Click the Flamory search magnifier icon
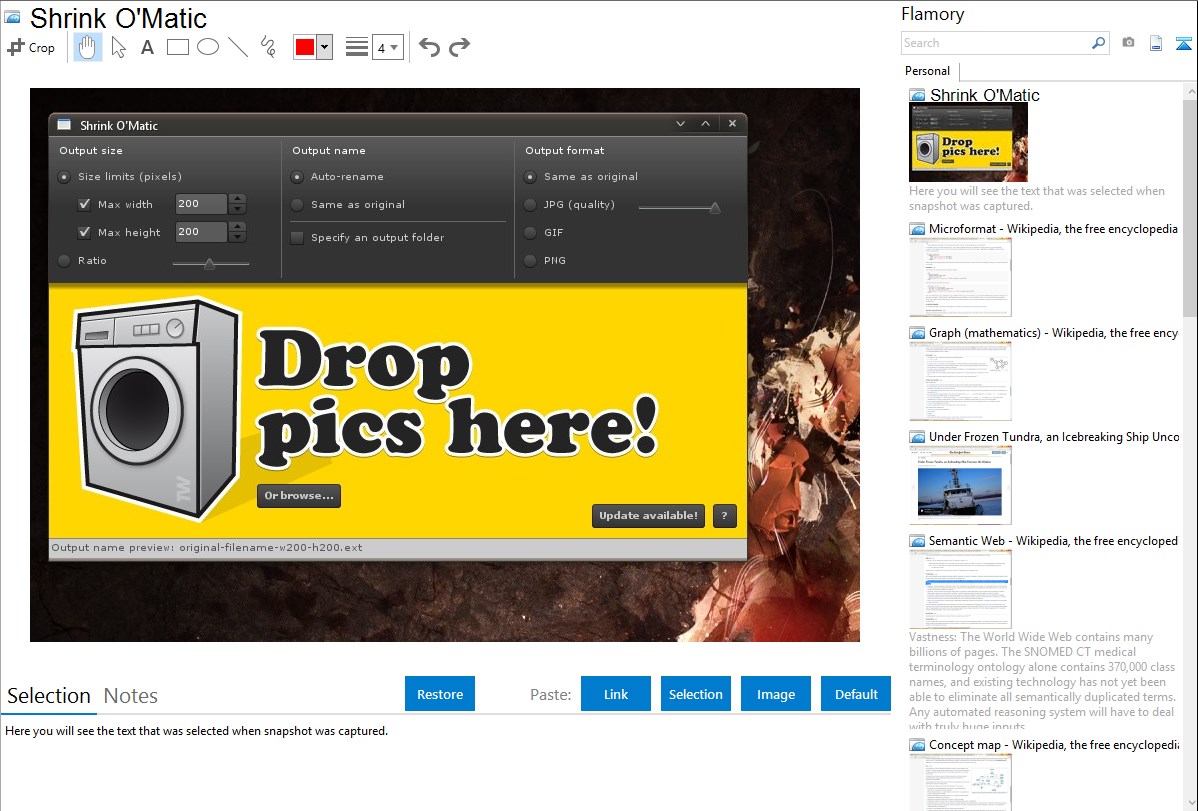Screen dimensions: 1198x811 tap(1098, 43)
